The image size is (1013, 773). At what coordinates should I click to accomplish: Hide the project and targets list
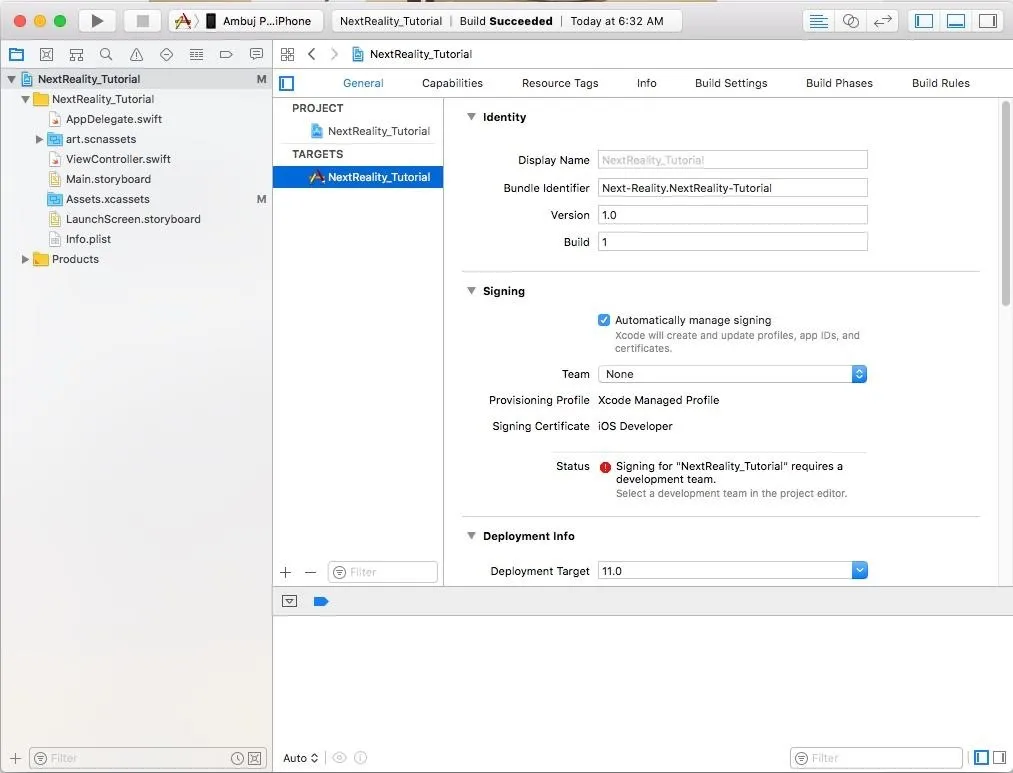click(287, 83)
